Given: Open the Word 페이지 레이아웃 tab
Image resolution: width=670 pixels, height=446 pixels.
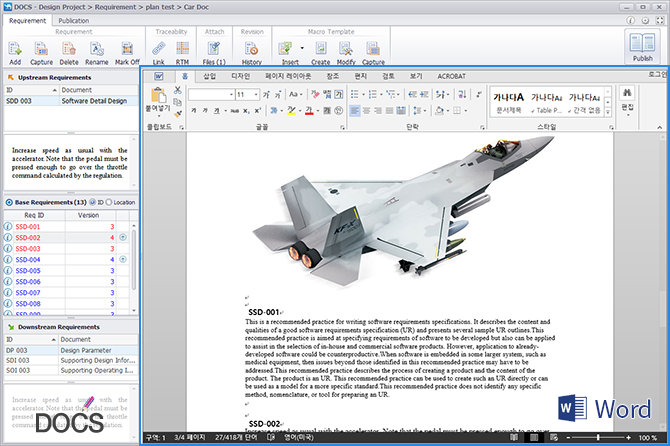Looking at the screenshot, I should pos(288,76).
